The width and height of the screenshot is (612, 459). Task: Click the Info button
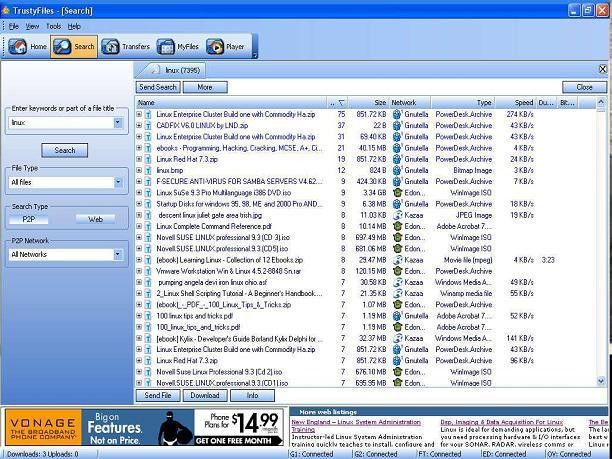tap(252, 395)
